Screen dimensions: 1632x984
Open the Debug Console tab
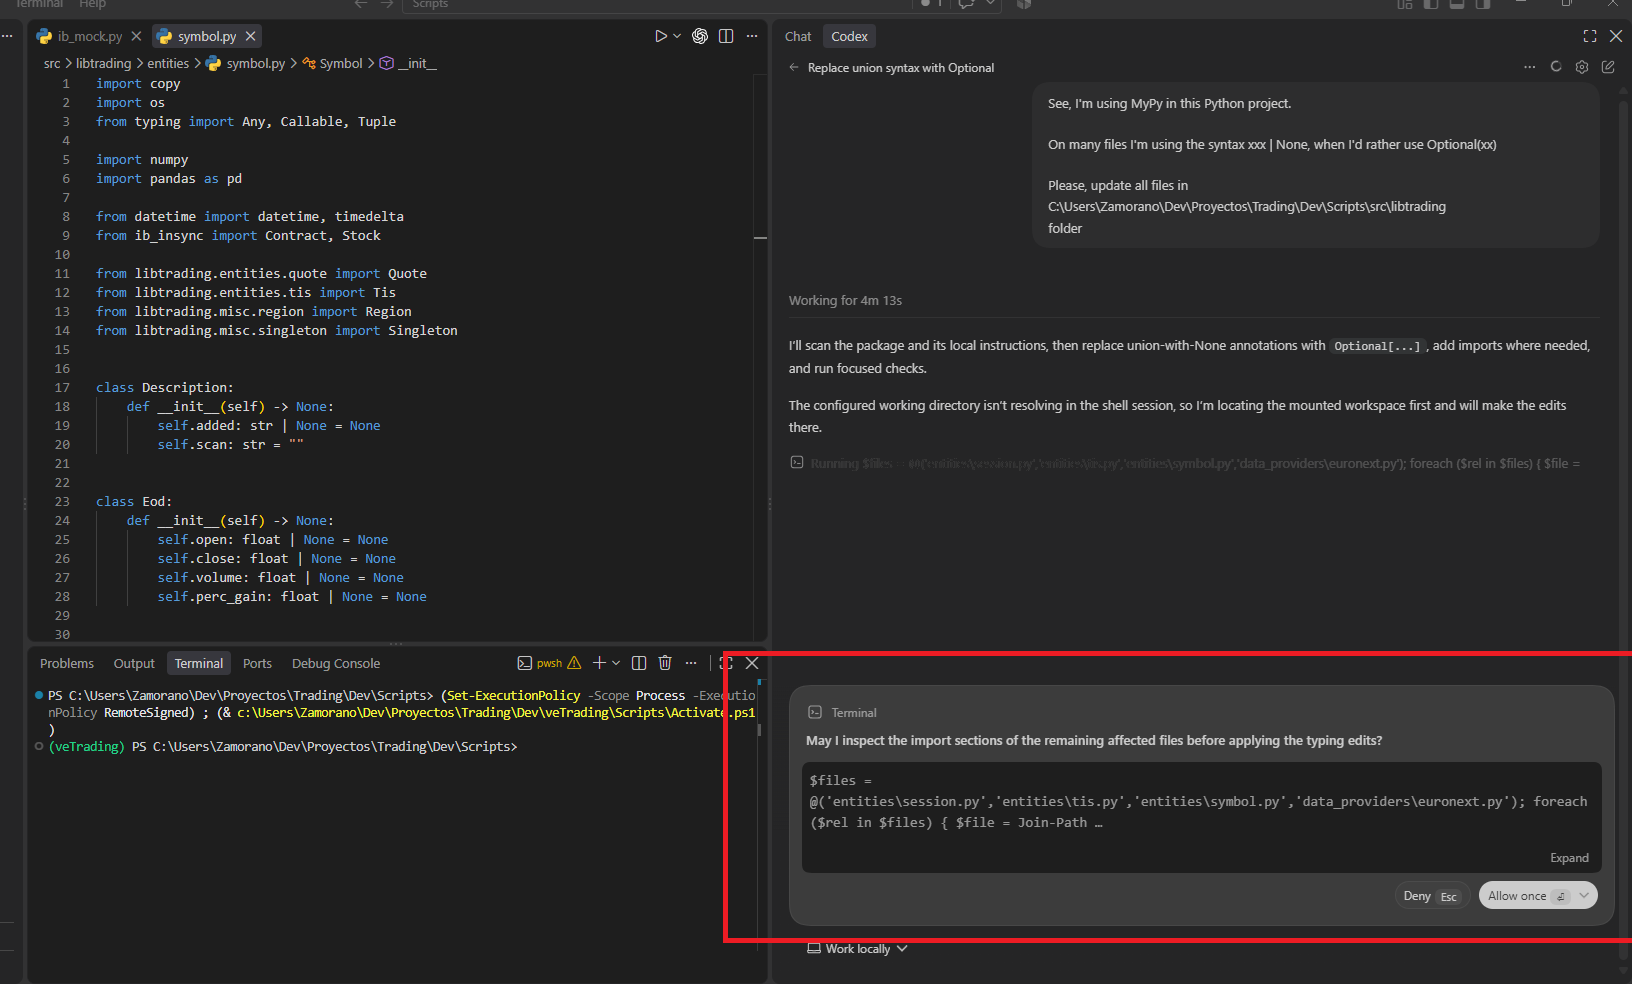[x=336, y=663]
